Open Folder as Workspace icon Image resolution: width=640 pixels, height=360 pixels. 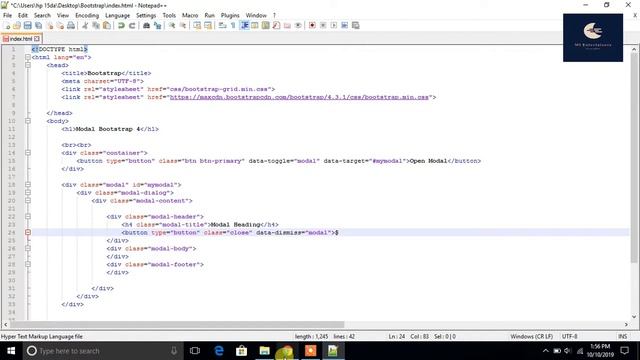point(287,25)
